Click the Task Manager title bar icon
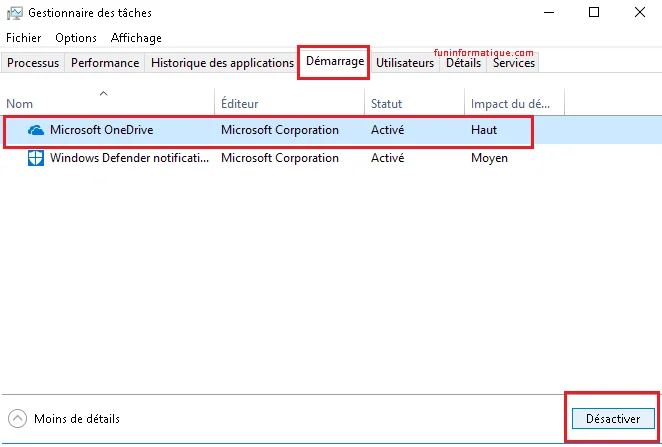Screen dimensions: 662x447 click(13, 13)
